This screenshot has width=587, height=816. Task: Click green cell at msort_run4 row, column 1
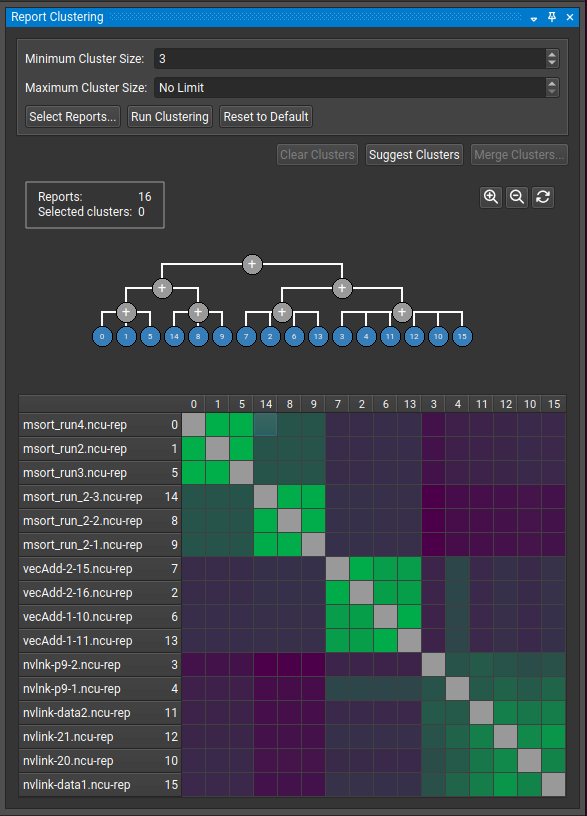point(218,425)
